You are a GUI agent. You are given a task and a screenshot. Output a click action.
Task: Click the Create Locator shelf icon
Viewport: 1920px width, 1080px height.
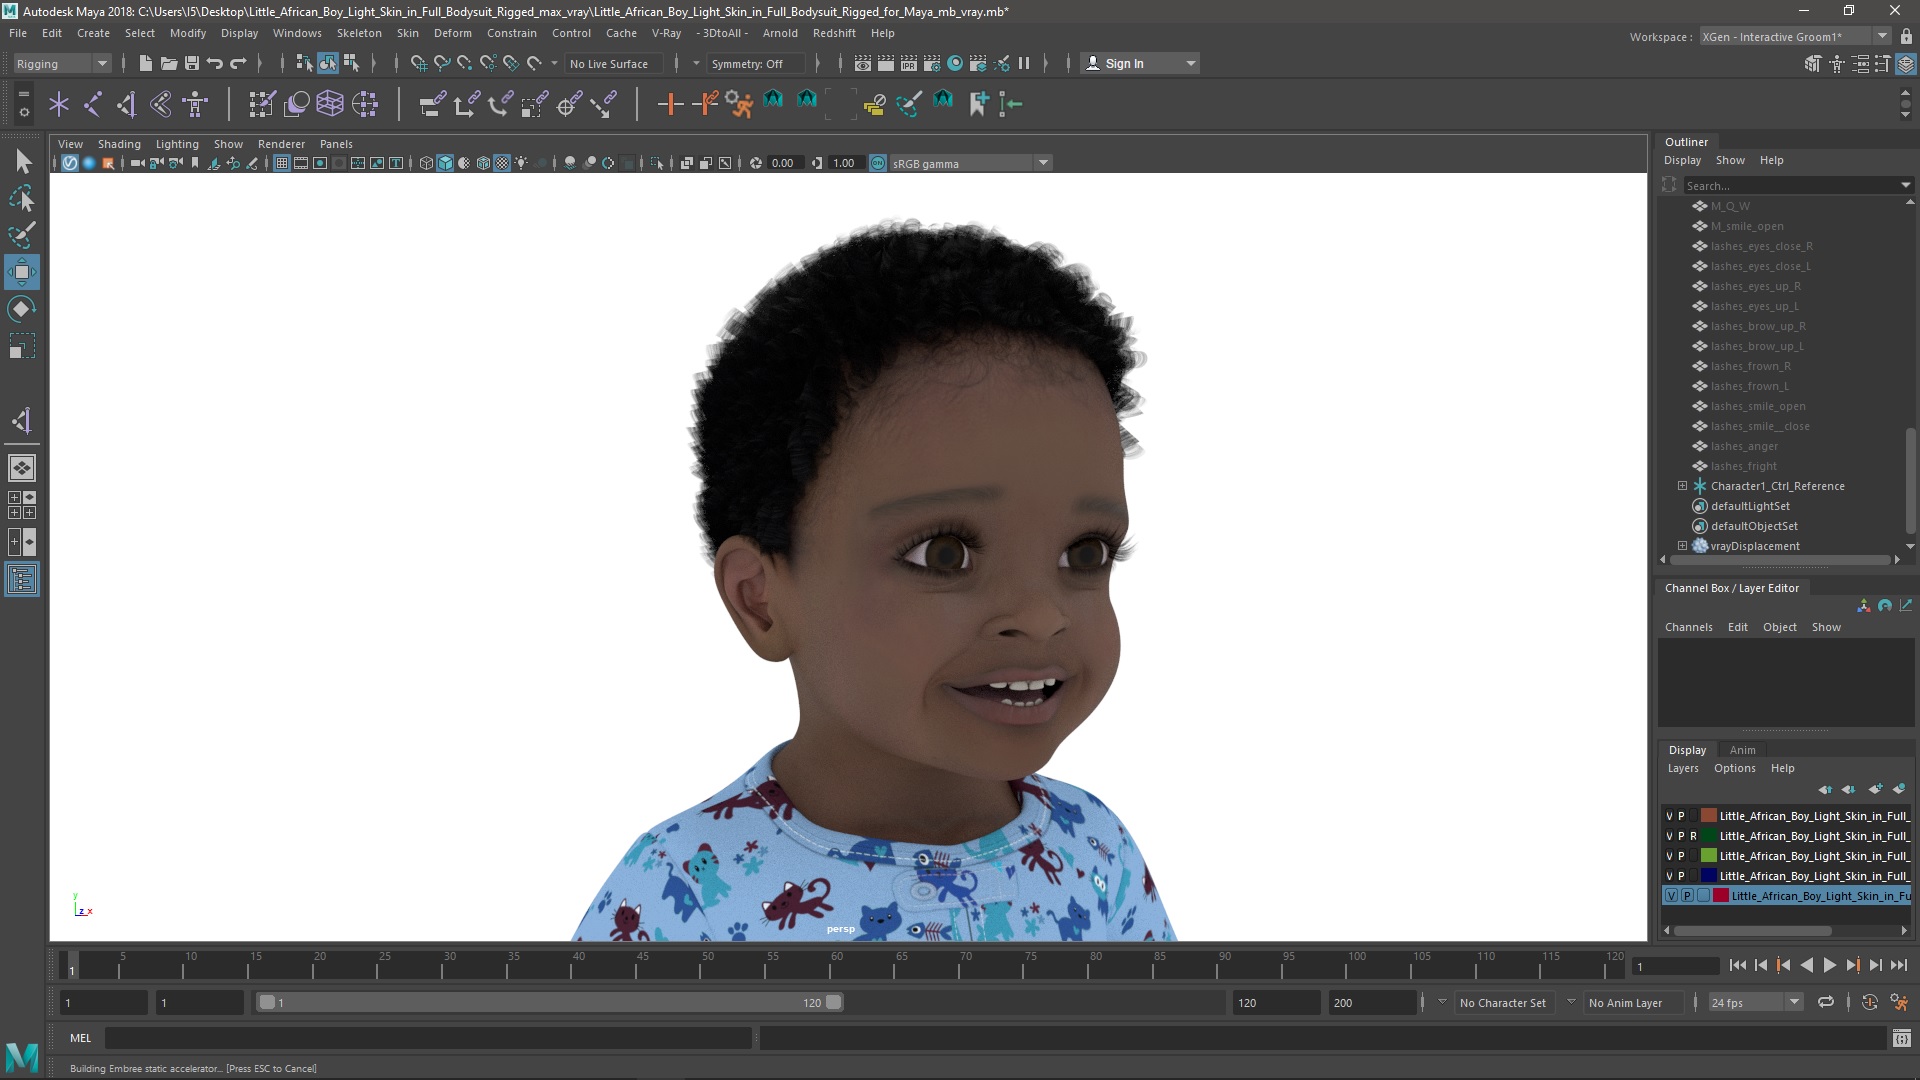59,104
